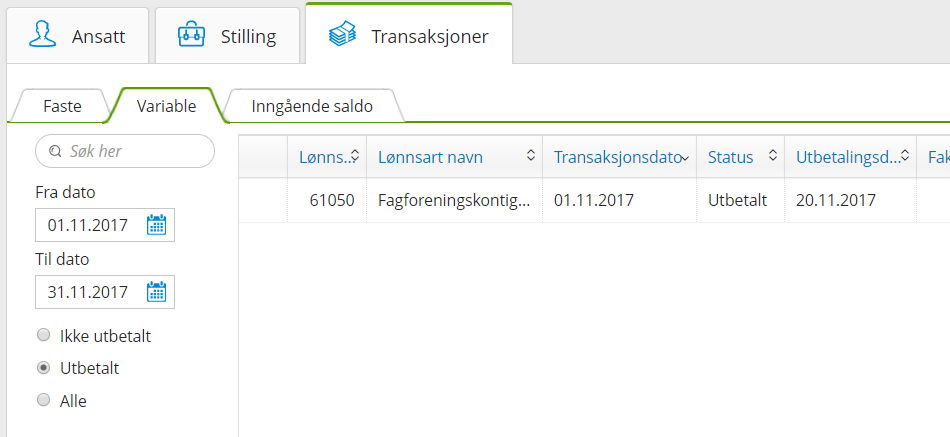Image resolution: width=950 pixels, height=437 pixels.
Task: Click the Ansatt person icon
Action: (42, 35)
